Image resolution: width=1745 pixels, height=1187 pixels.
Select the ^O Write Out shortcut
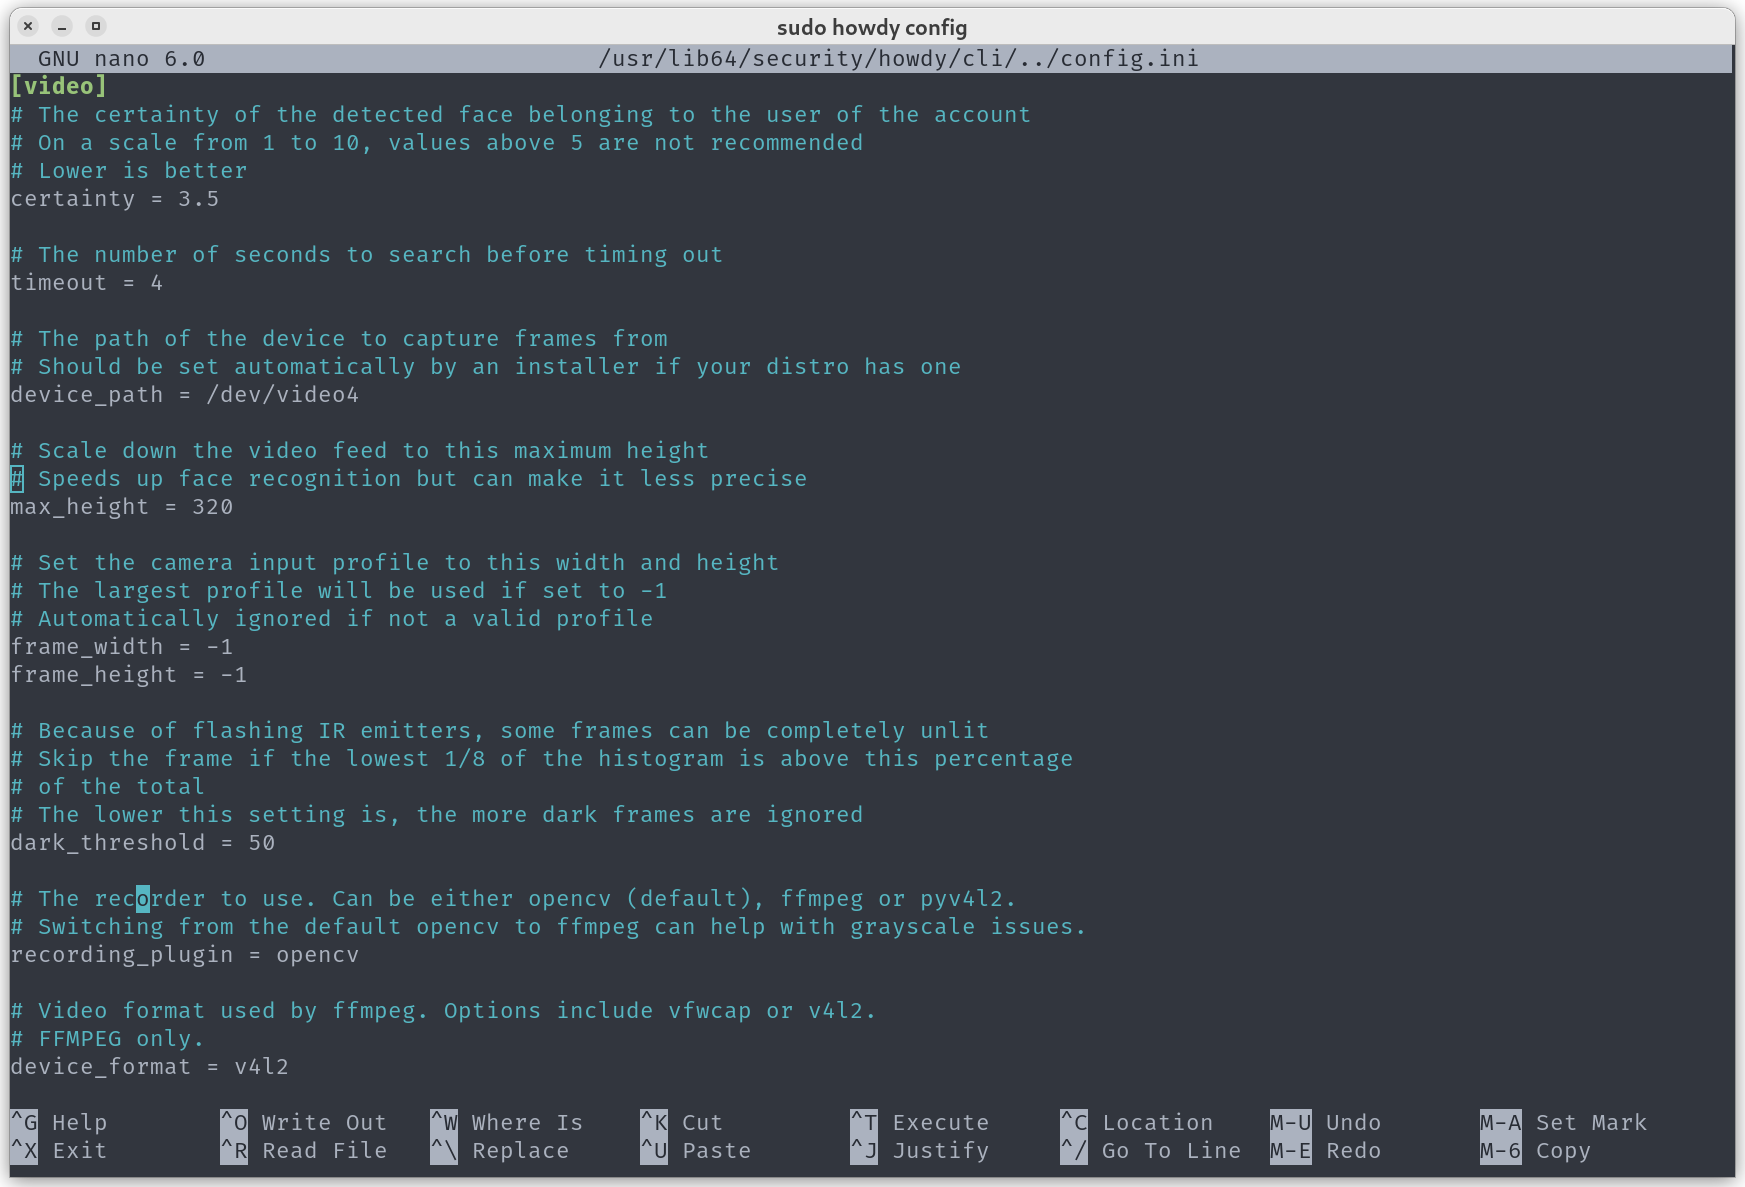click(303, 1123)
